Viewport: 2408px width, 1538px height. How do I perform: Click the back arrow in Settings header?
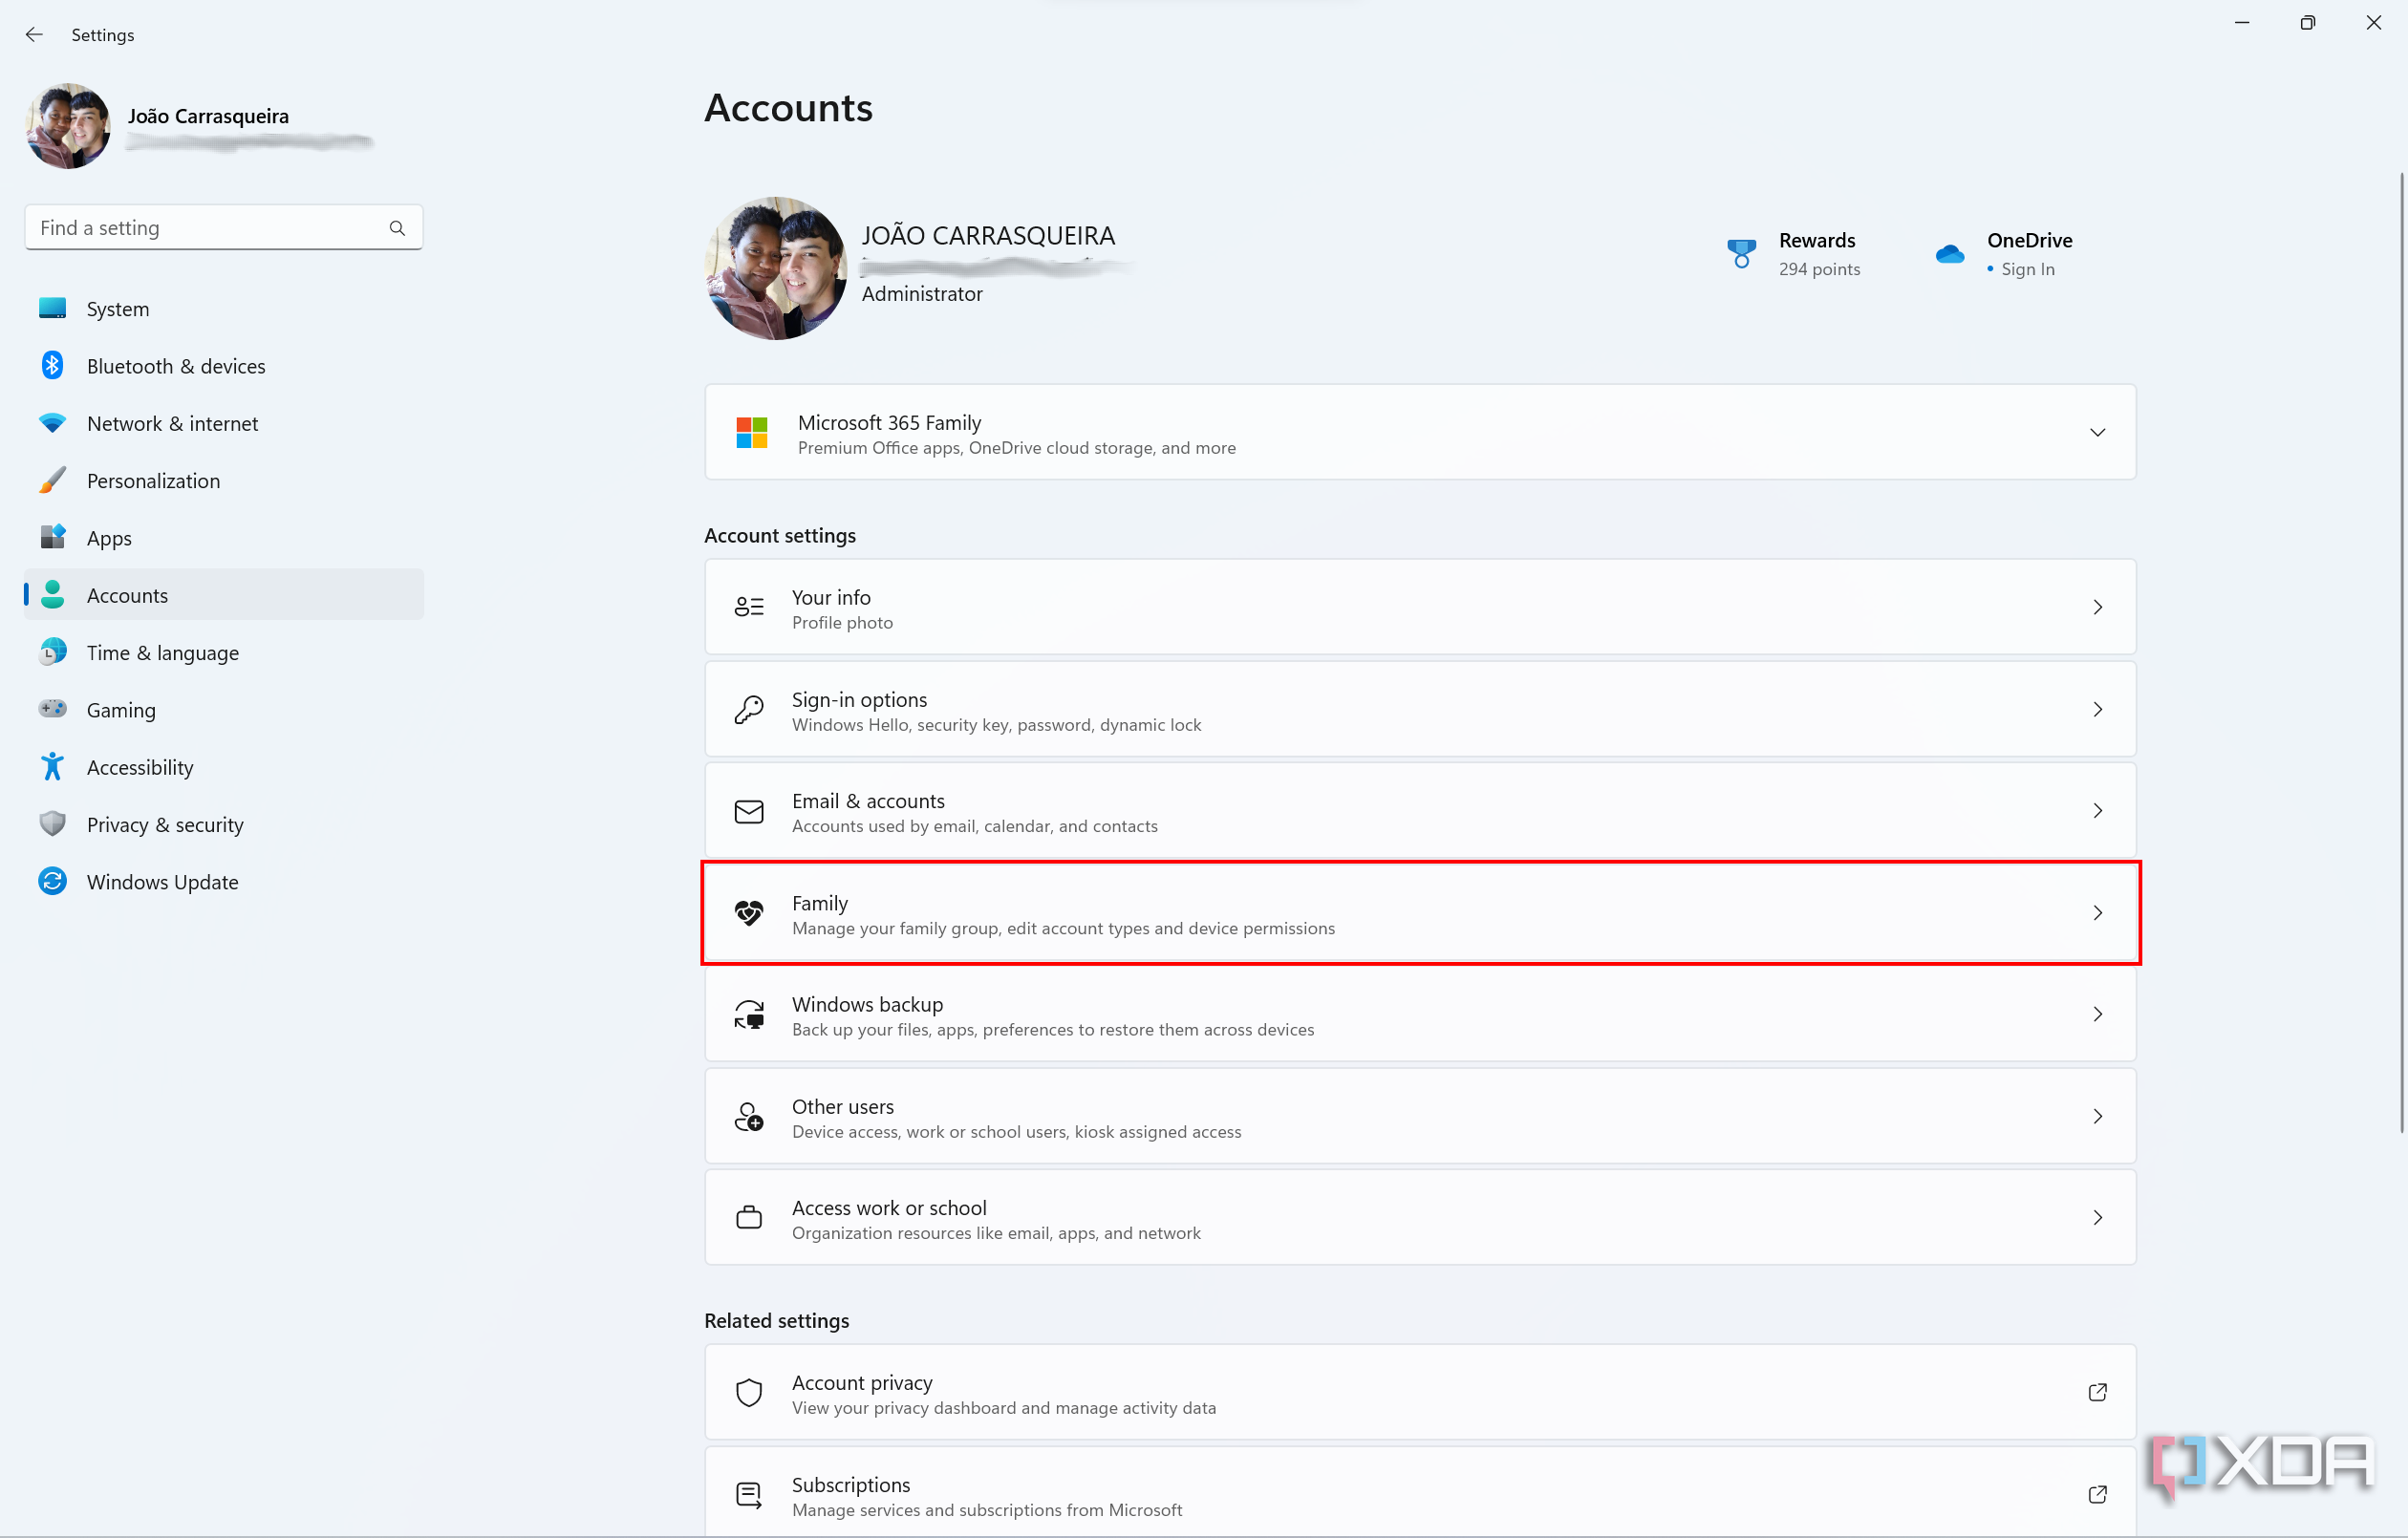(x=34, y=34)
